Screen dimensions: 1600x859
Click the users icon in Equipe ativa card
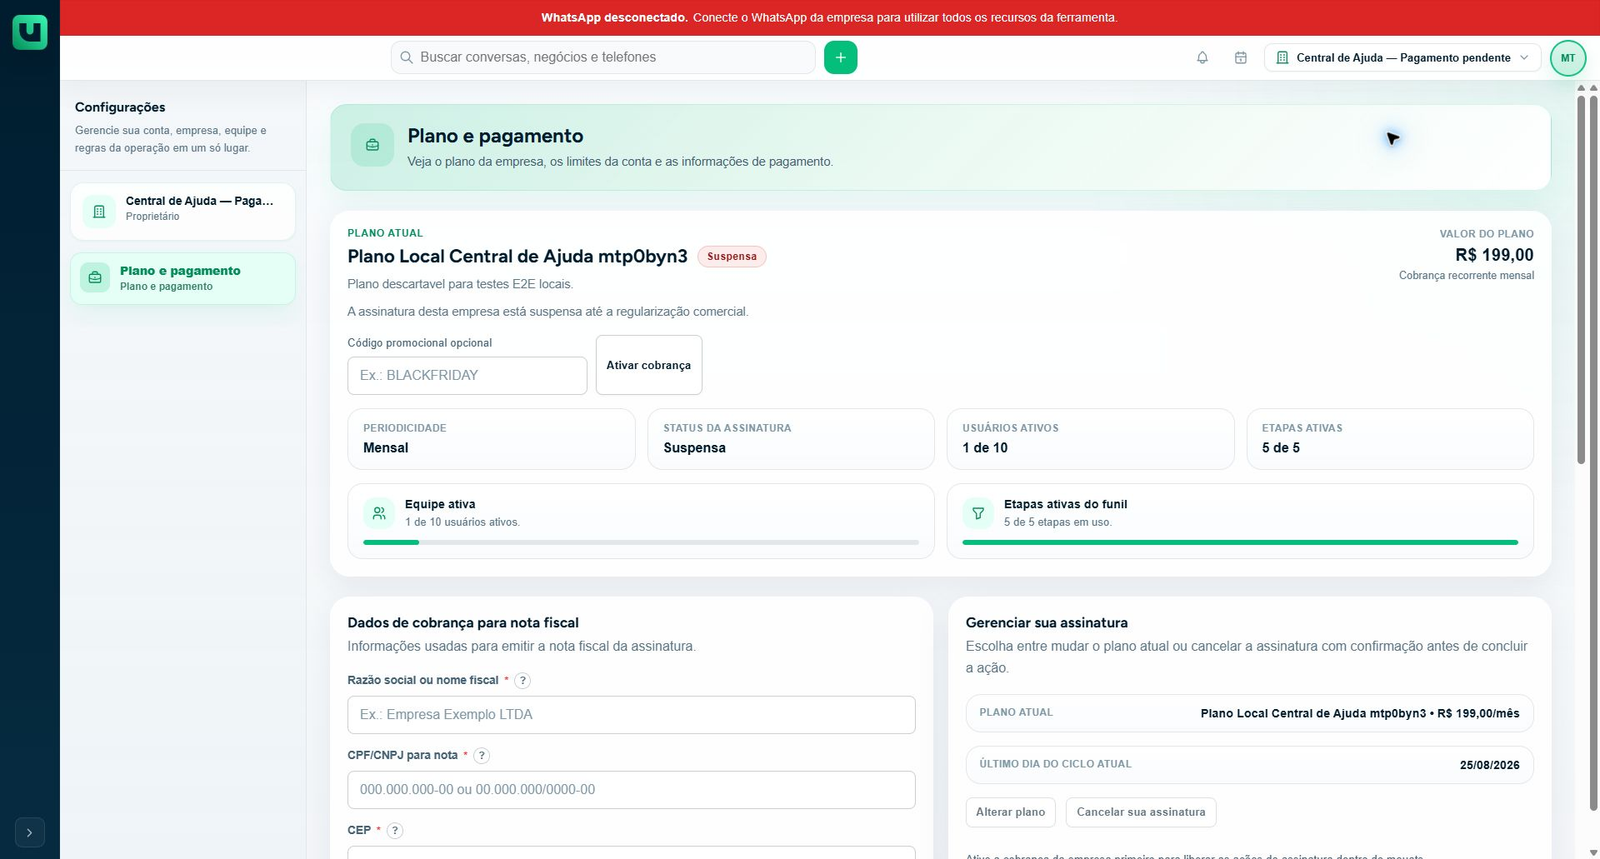tap(379, 513)
